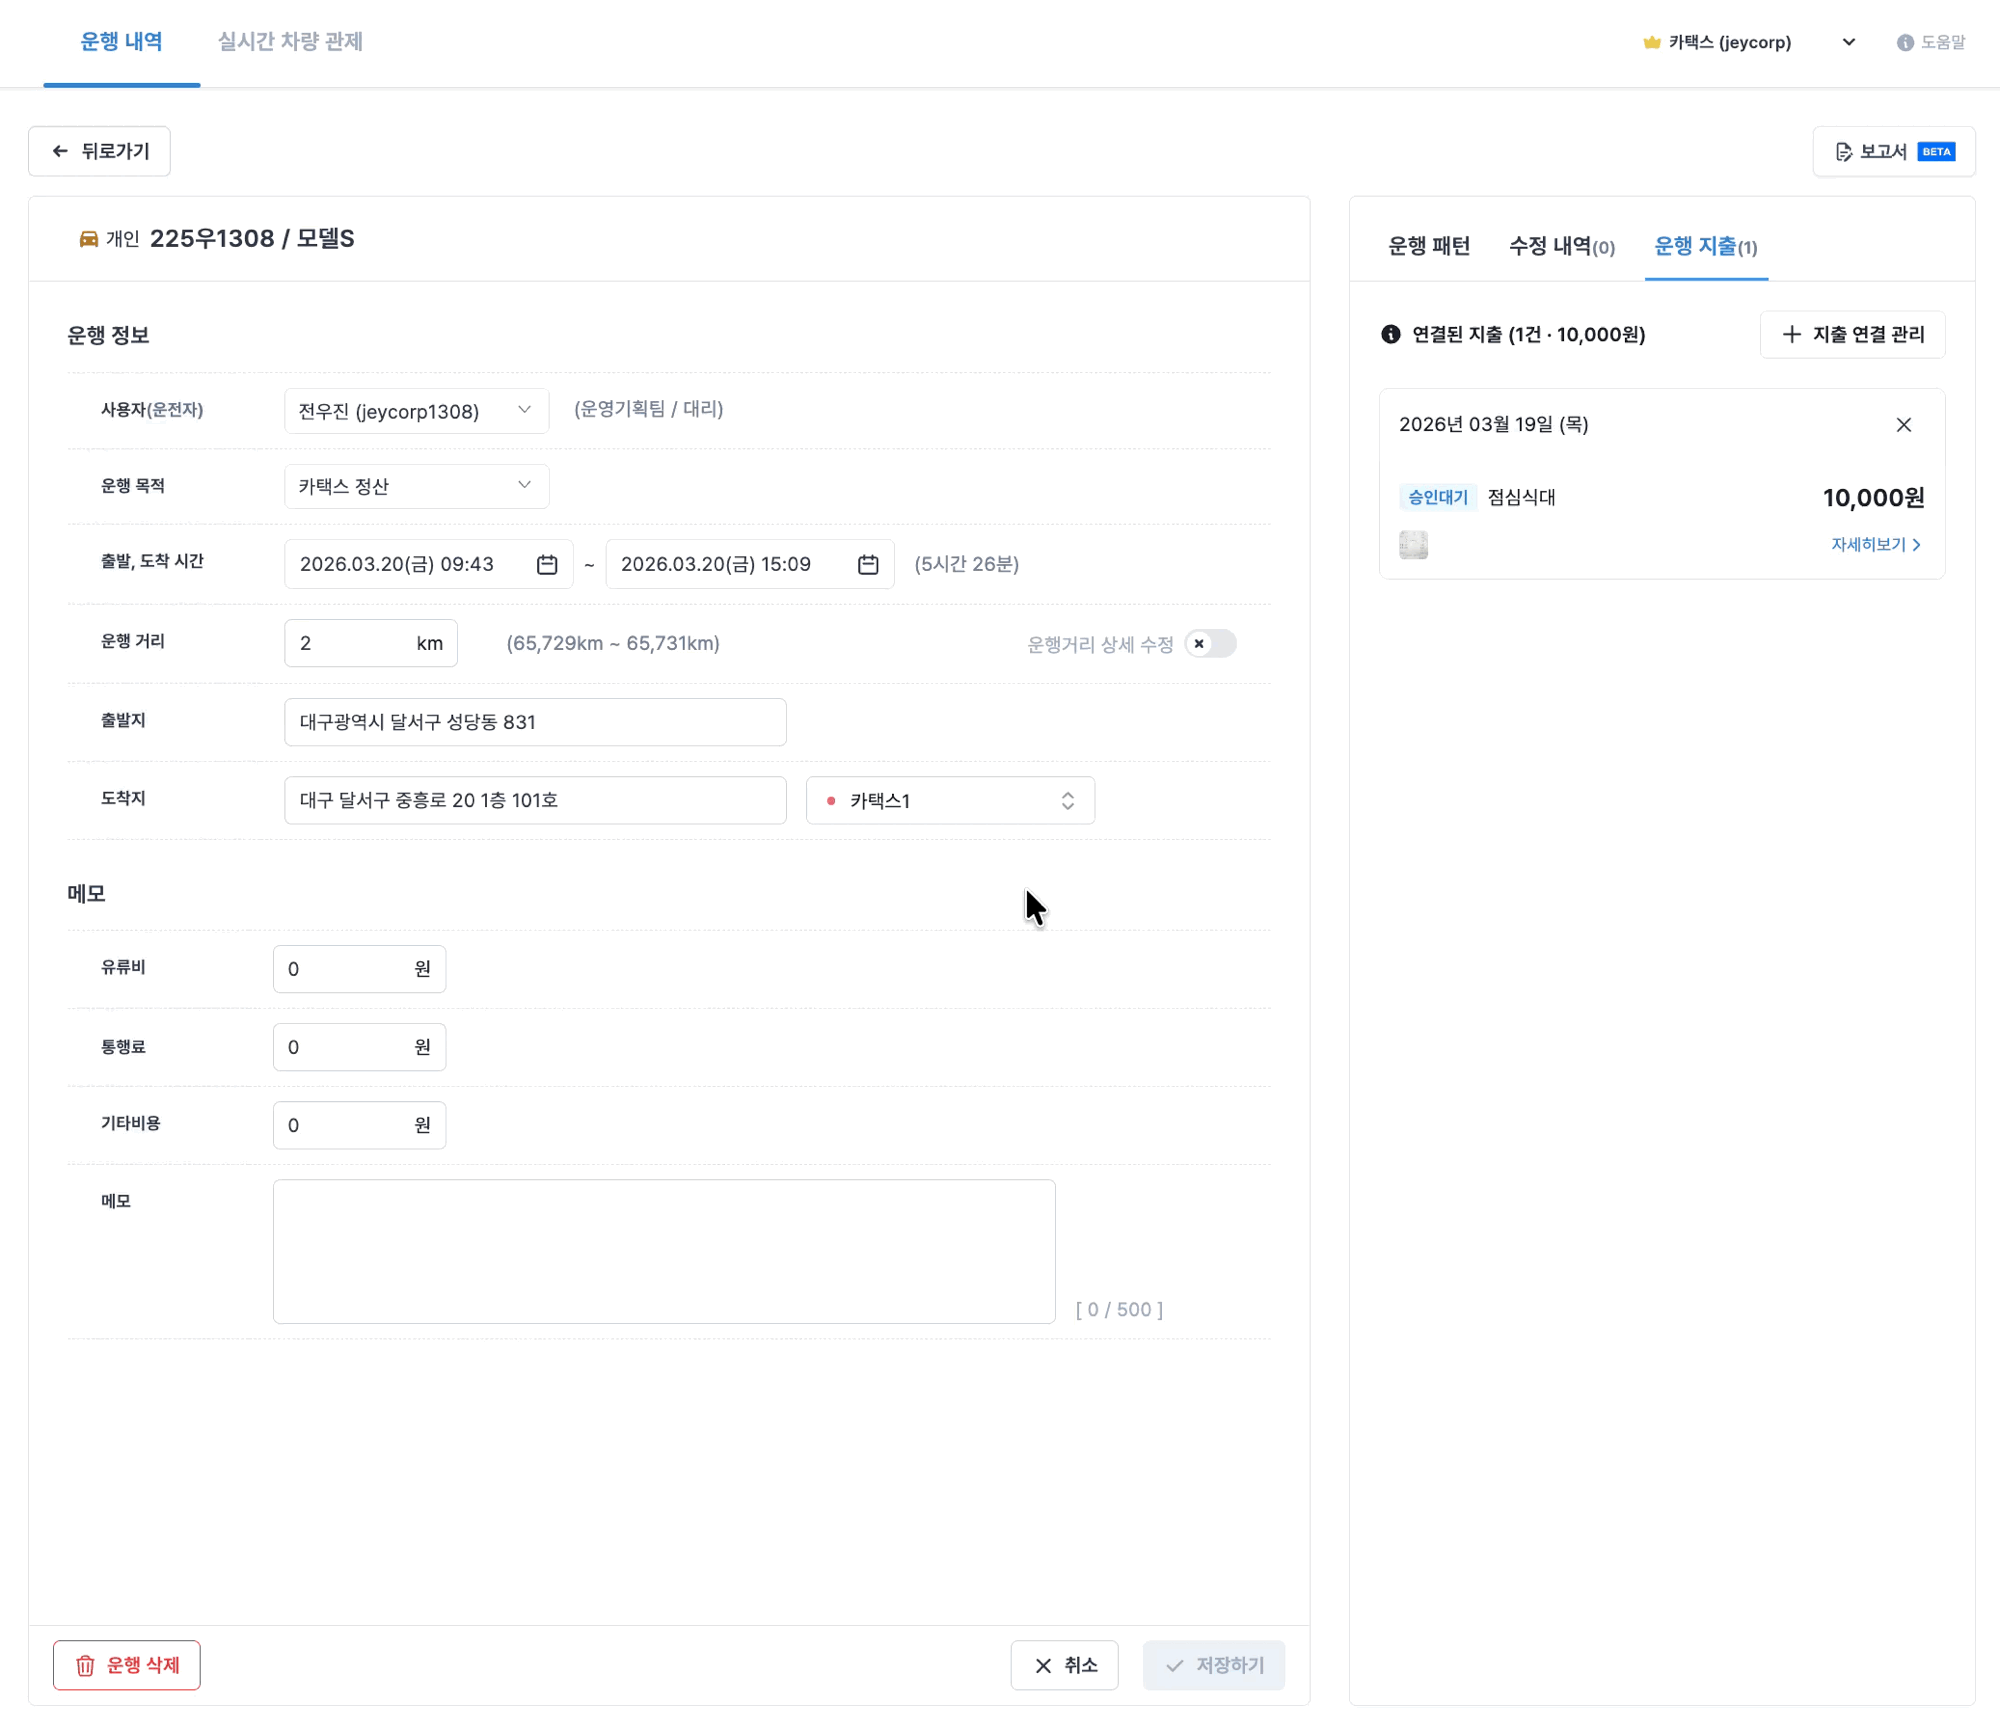Viewport: 2000px width, 1730px height.
Task: Open the 사용자(운전자) dropdown
Action: pos(416,411)
